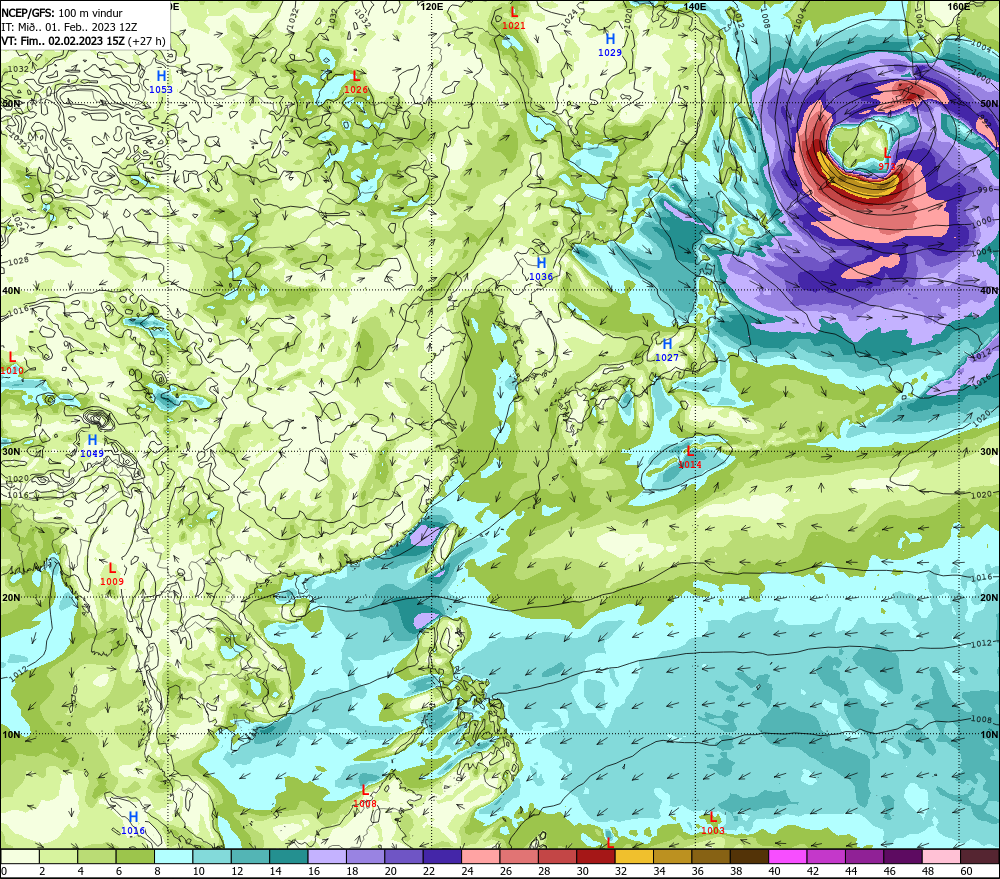Click the 160E longitude label
Screen dimensions: 1000x879
tap(959, 6)
